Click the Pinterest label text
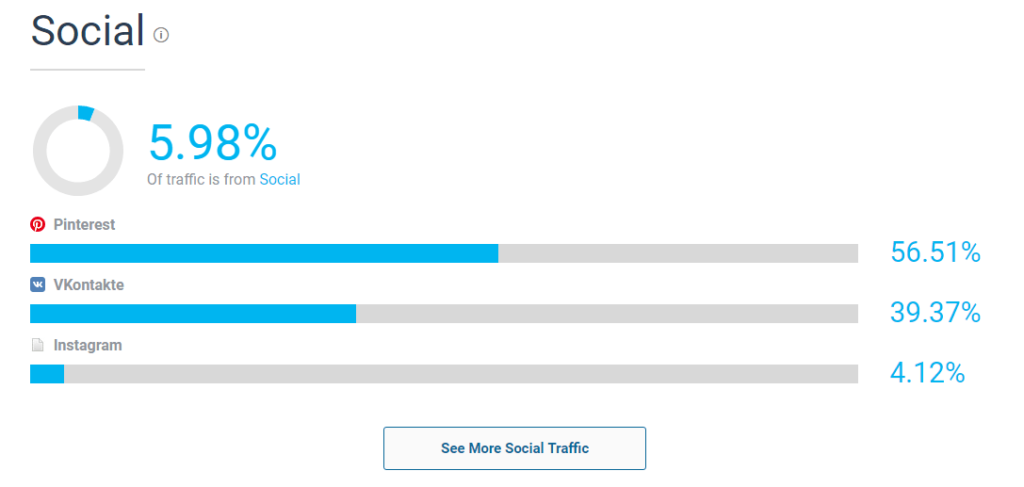This screenshot has height=487, width=1024. tap(84, 225)
